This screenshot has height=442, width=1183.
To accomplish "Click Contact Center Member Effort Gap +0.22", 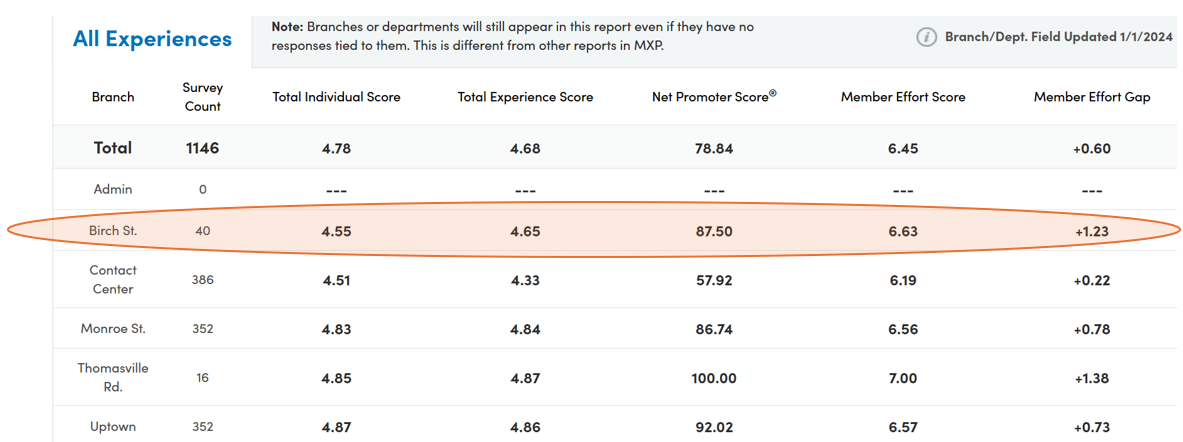I will click(x=1092, y=280).
